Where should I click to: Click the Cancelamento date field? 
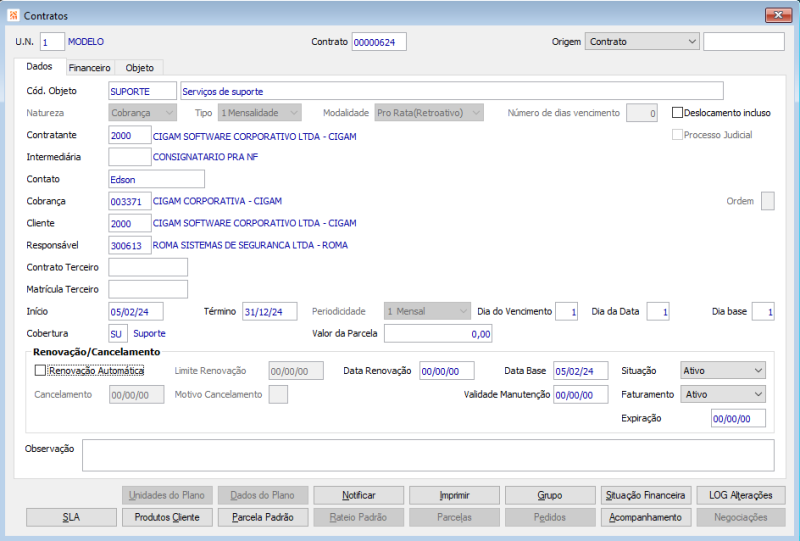coord(137,395)
